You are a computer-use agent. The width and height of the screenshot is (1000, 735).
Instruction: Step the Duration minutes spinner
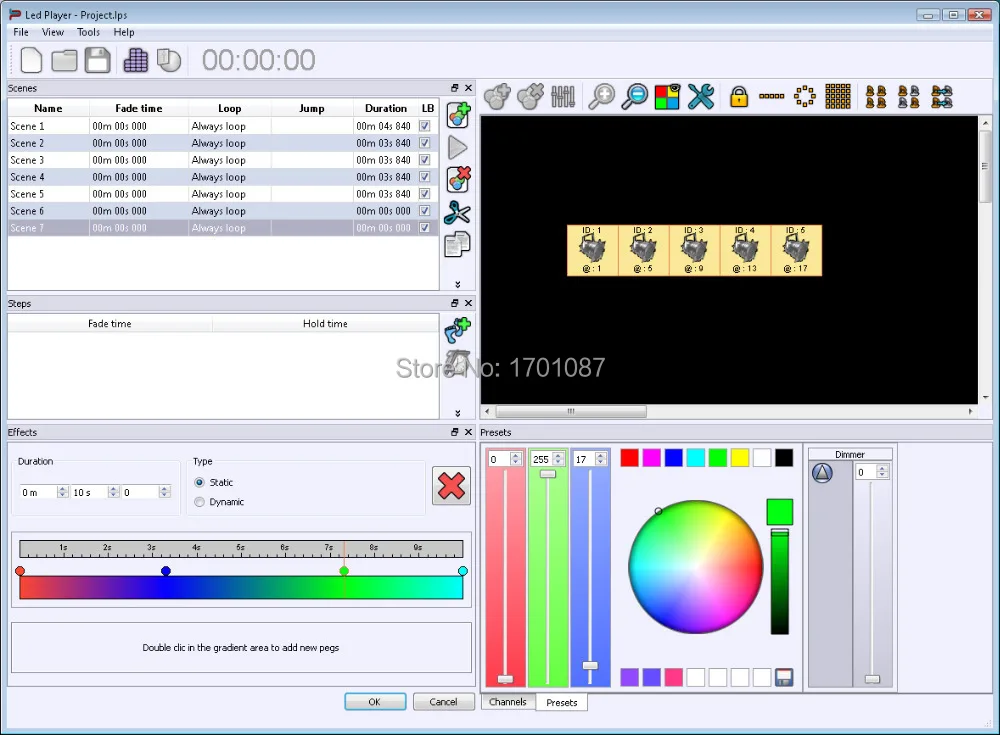click(x=62, y=492)
